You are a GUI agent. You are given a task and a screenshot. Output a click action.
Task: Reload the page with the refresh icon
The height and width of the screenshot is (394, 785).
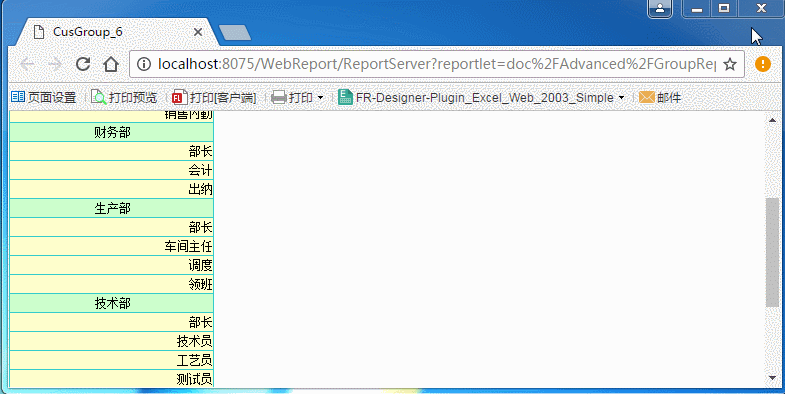click(83, 64)
